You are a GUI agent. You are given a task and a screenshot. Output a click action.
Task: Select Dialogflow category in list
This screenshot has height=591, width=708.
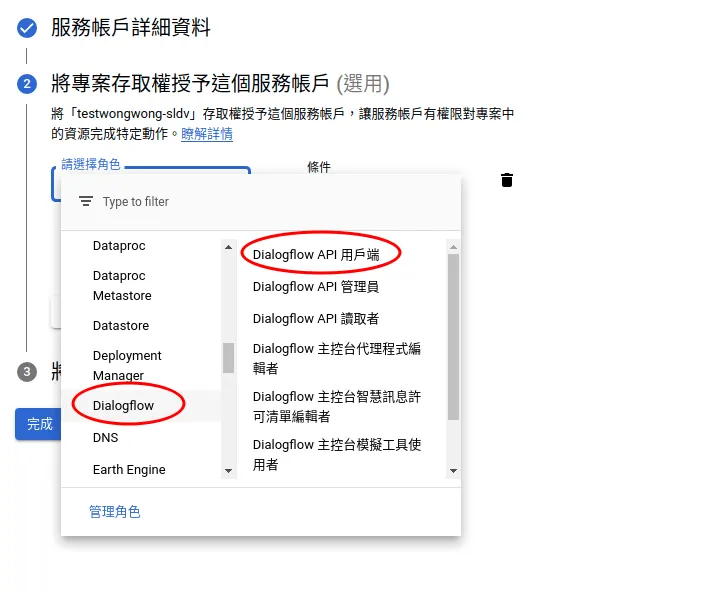[124, 406]
